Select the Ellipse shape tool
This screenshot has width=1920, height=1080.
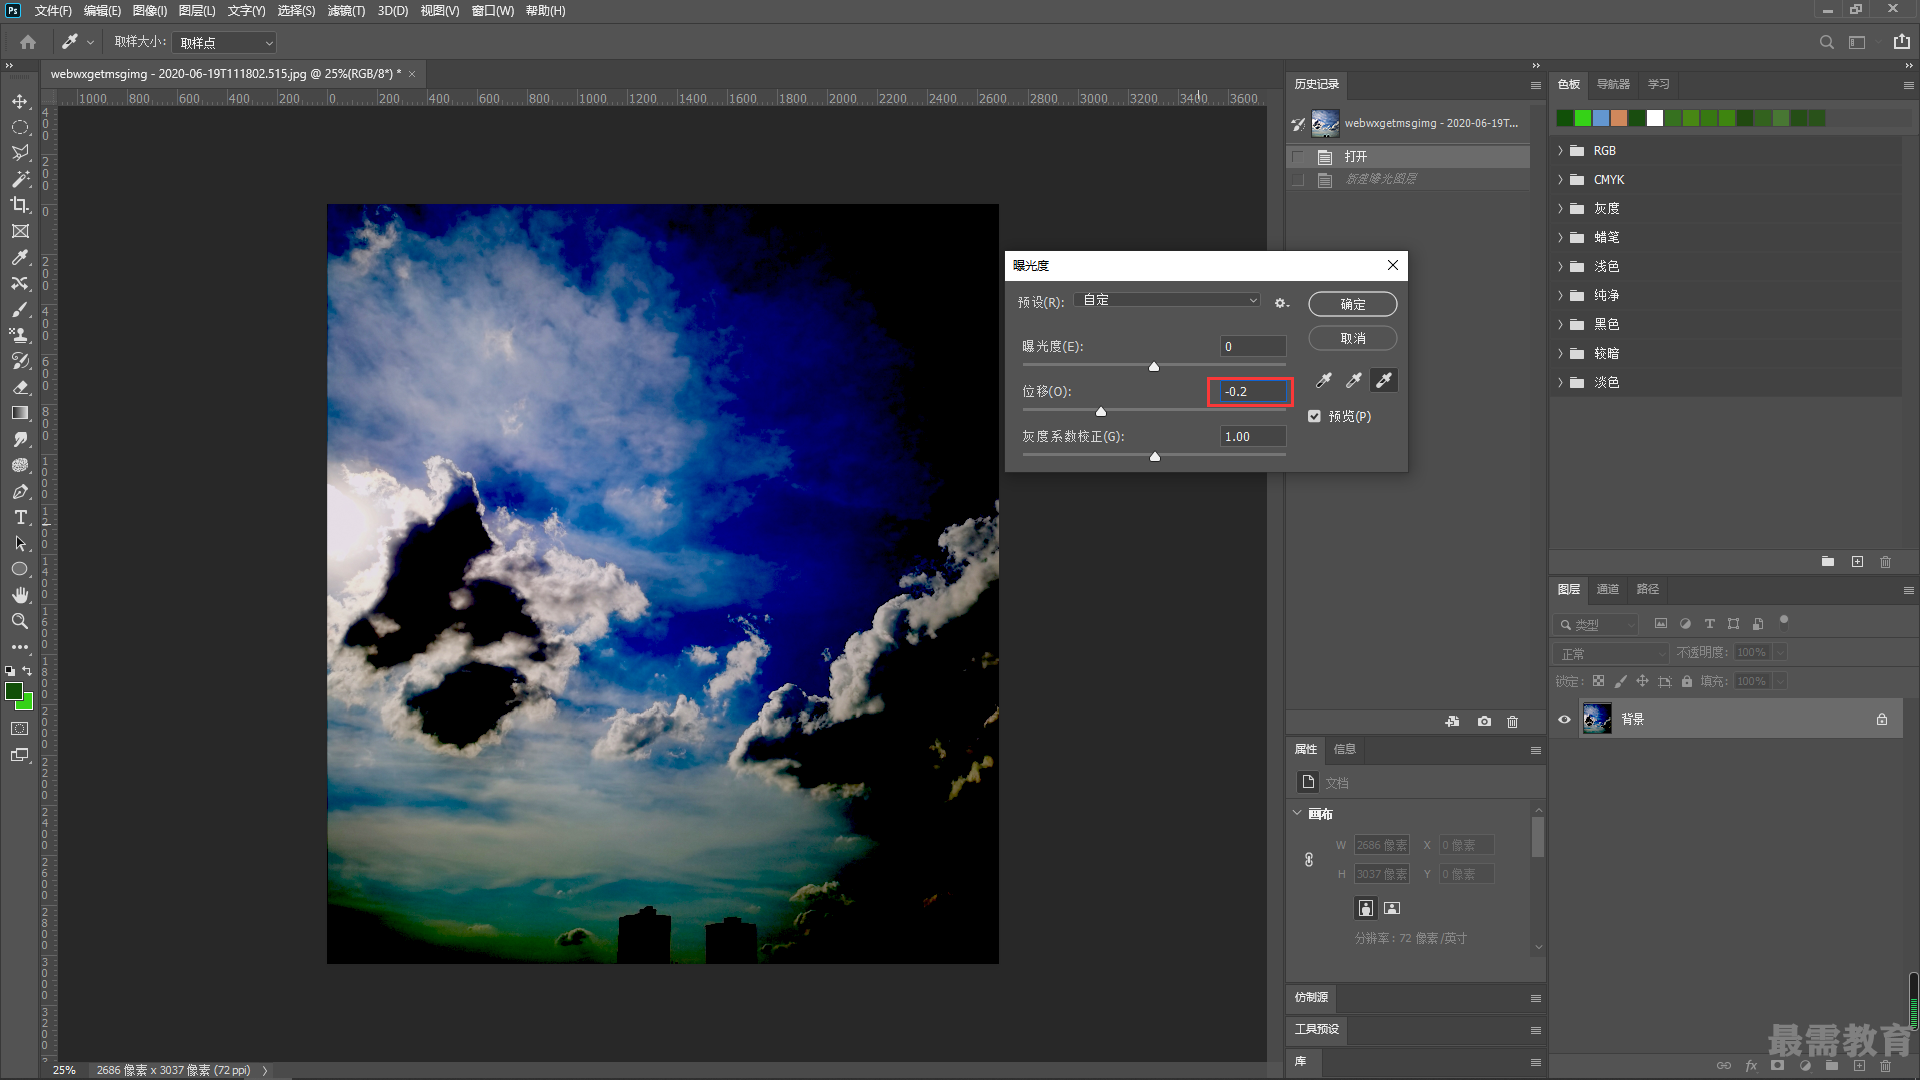[x=20, y=569]
